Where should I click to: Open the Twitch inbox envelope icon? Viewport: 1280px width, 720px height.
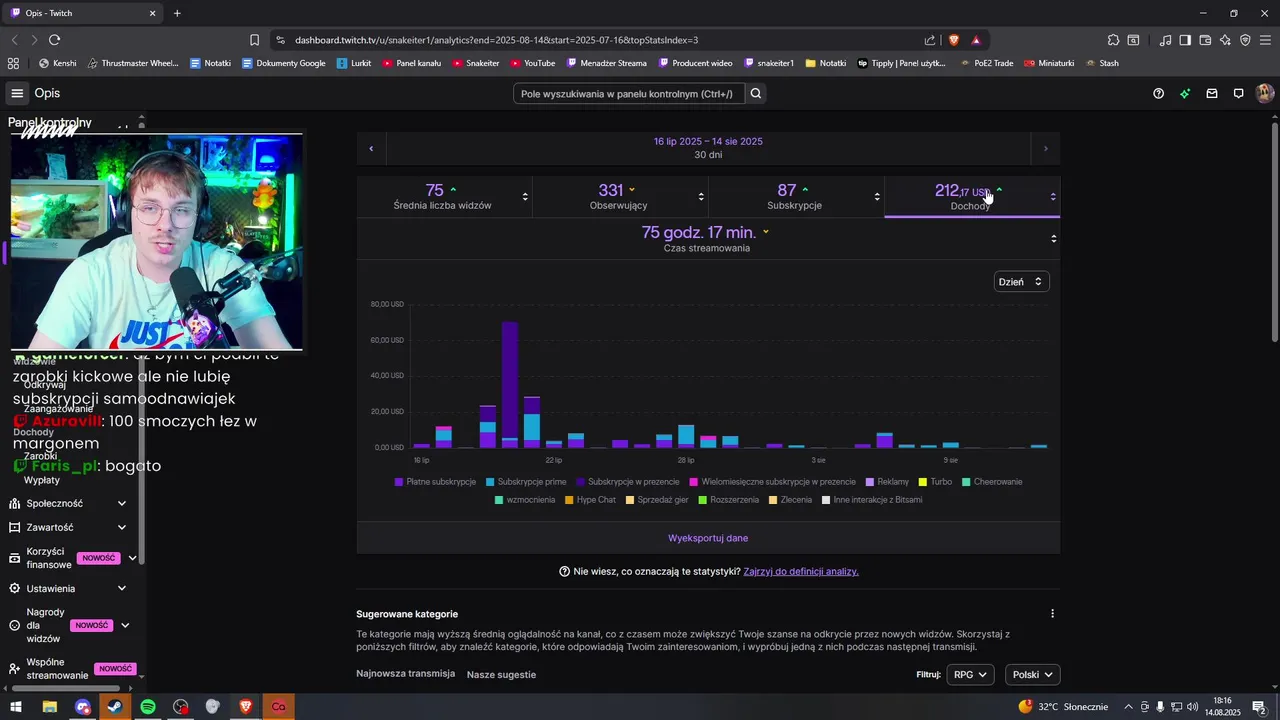[x=1212, y=93]
